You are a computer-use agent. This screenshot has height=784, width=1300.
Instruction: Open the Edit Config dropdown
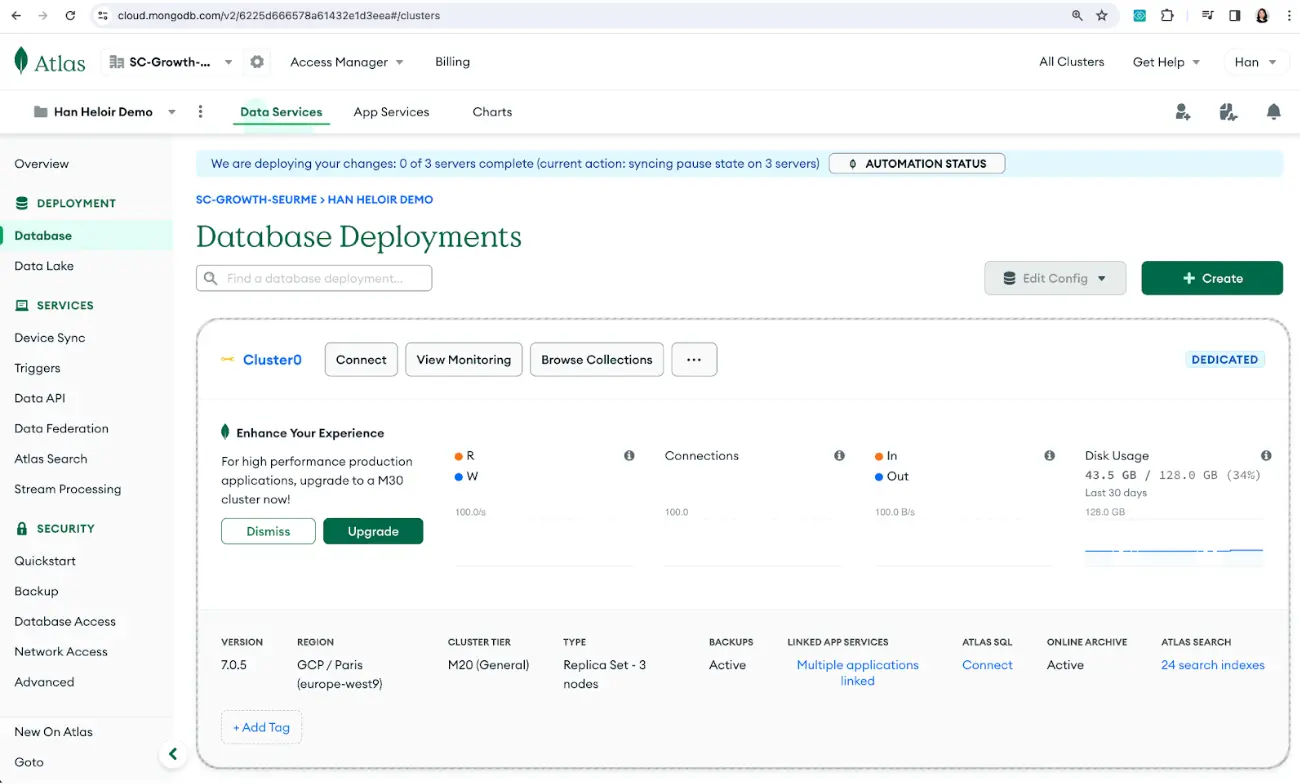point(1055,278)
